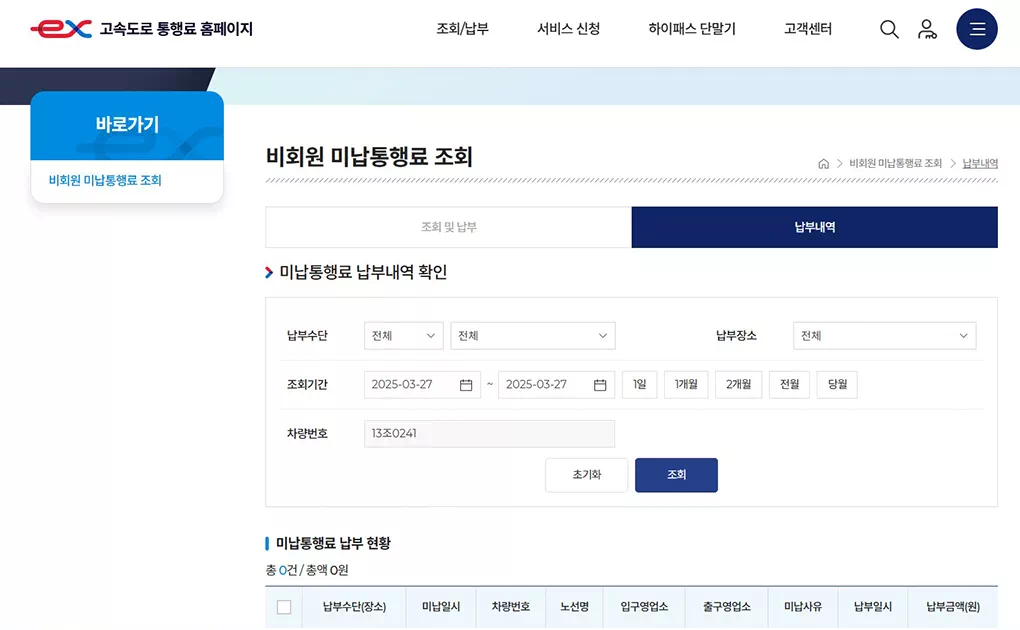Open the 고객센터 menu
This screenshot has height=630, width=1020.
click(806, 29)
